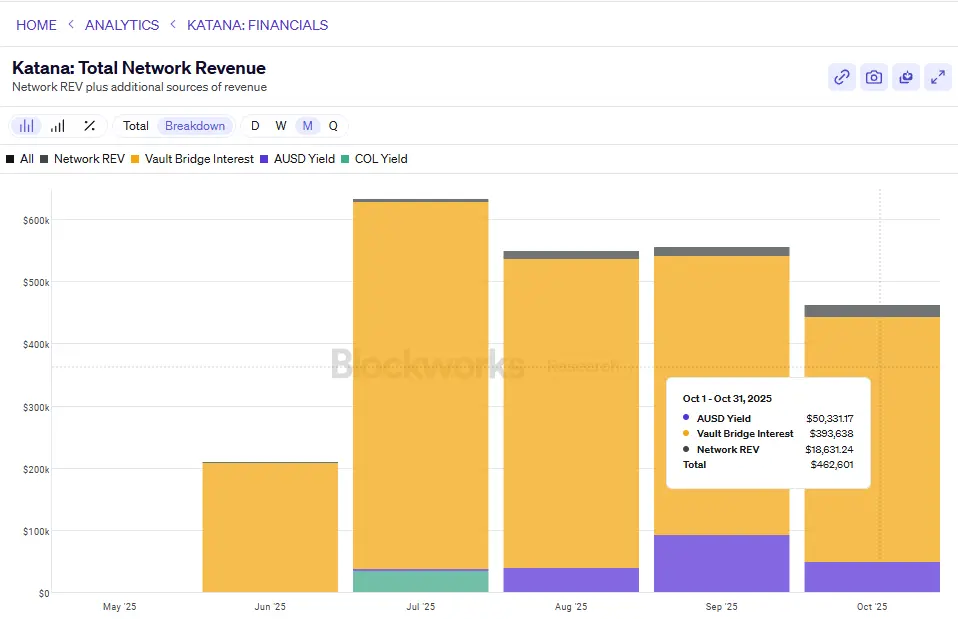The width and height of the screenshot is (958, 619).
Task: Switch to the ascending bars chart icon
Action: pos(58,126)
